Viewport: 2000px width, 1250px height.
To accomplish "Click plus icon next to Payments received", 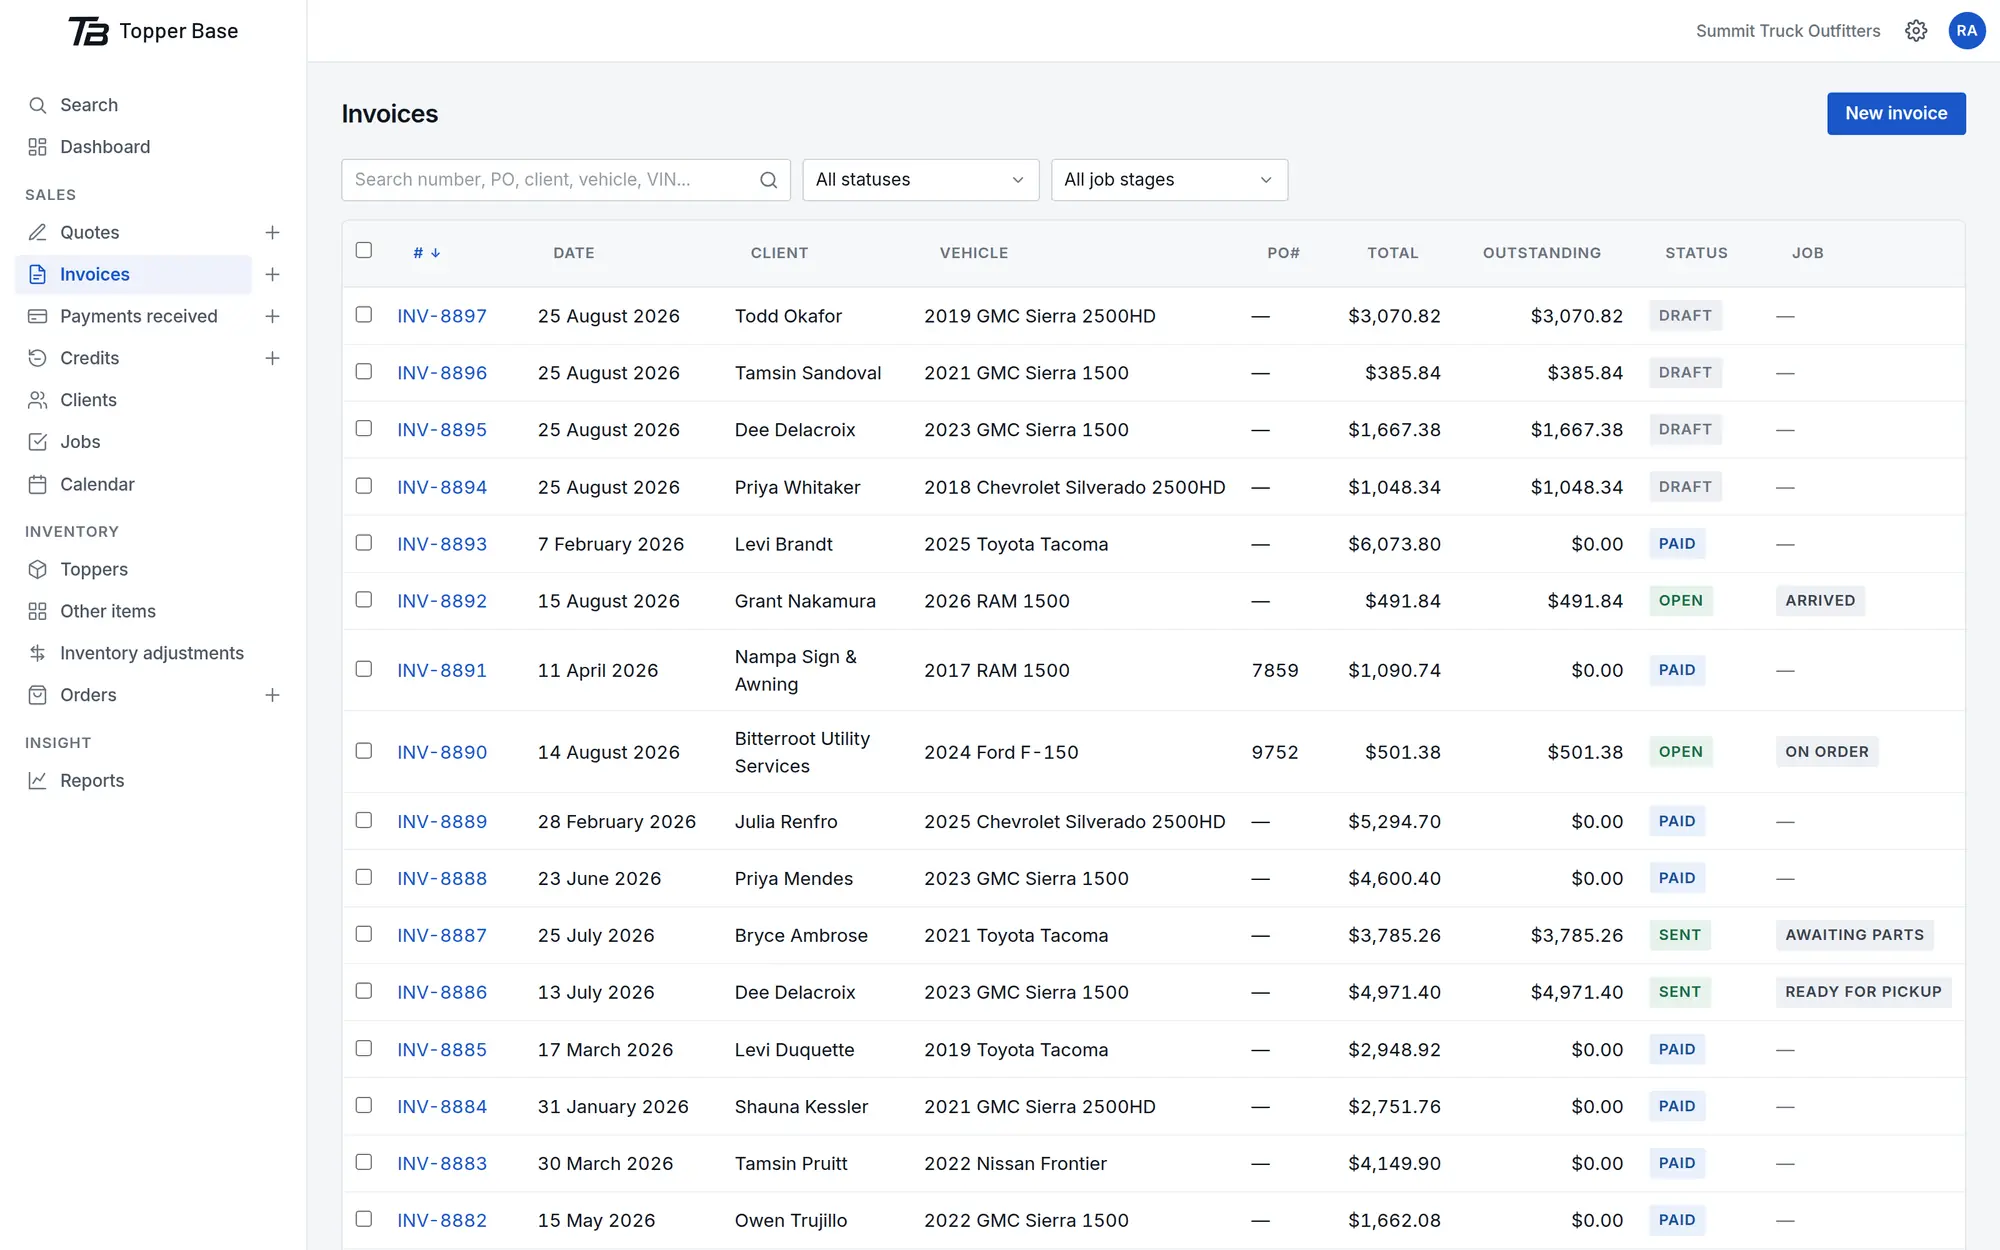I will click(x=272, y=316).
